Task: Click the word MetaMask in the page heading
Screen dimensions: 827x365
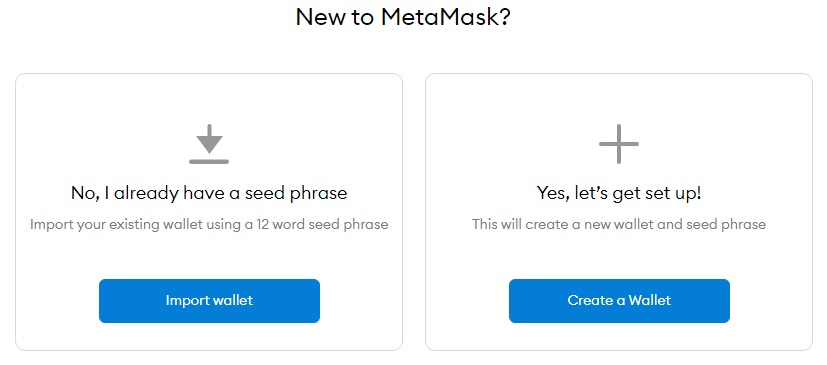Action: click(x=439, y=17)
